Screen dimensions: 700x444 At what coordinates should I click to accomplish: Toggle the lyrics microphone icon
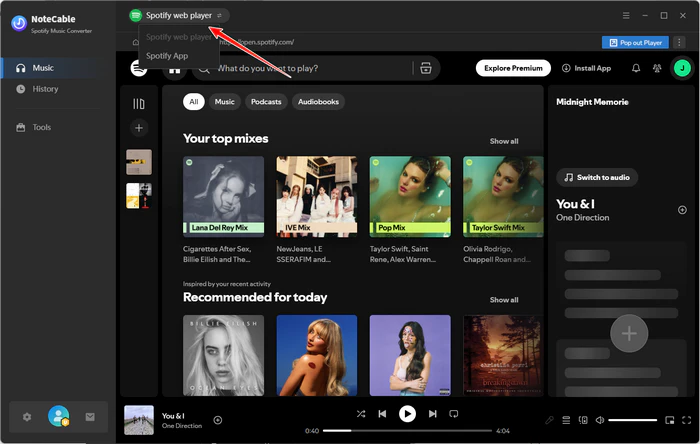tap(549, 420)
